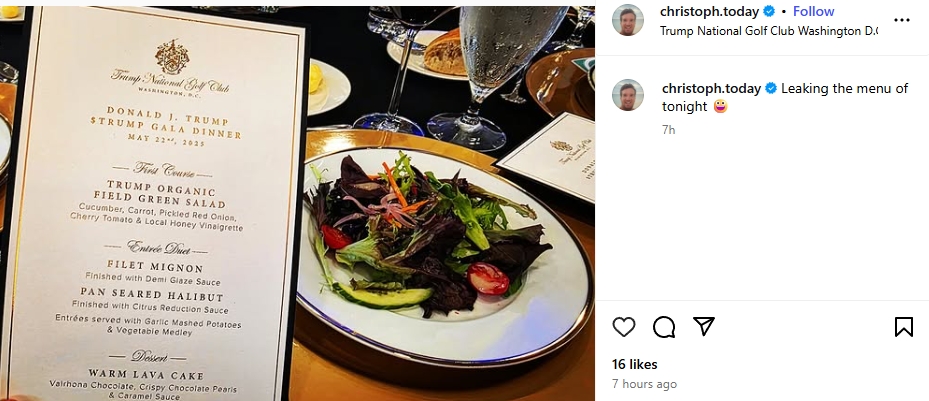Click the emoji in the caption

[720, 107]
